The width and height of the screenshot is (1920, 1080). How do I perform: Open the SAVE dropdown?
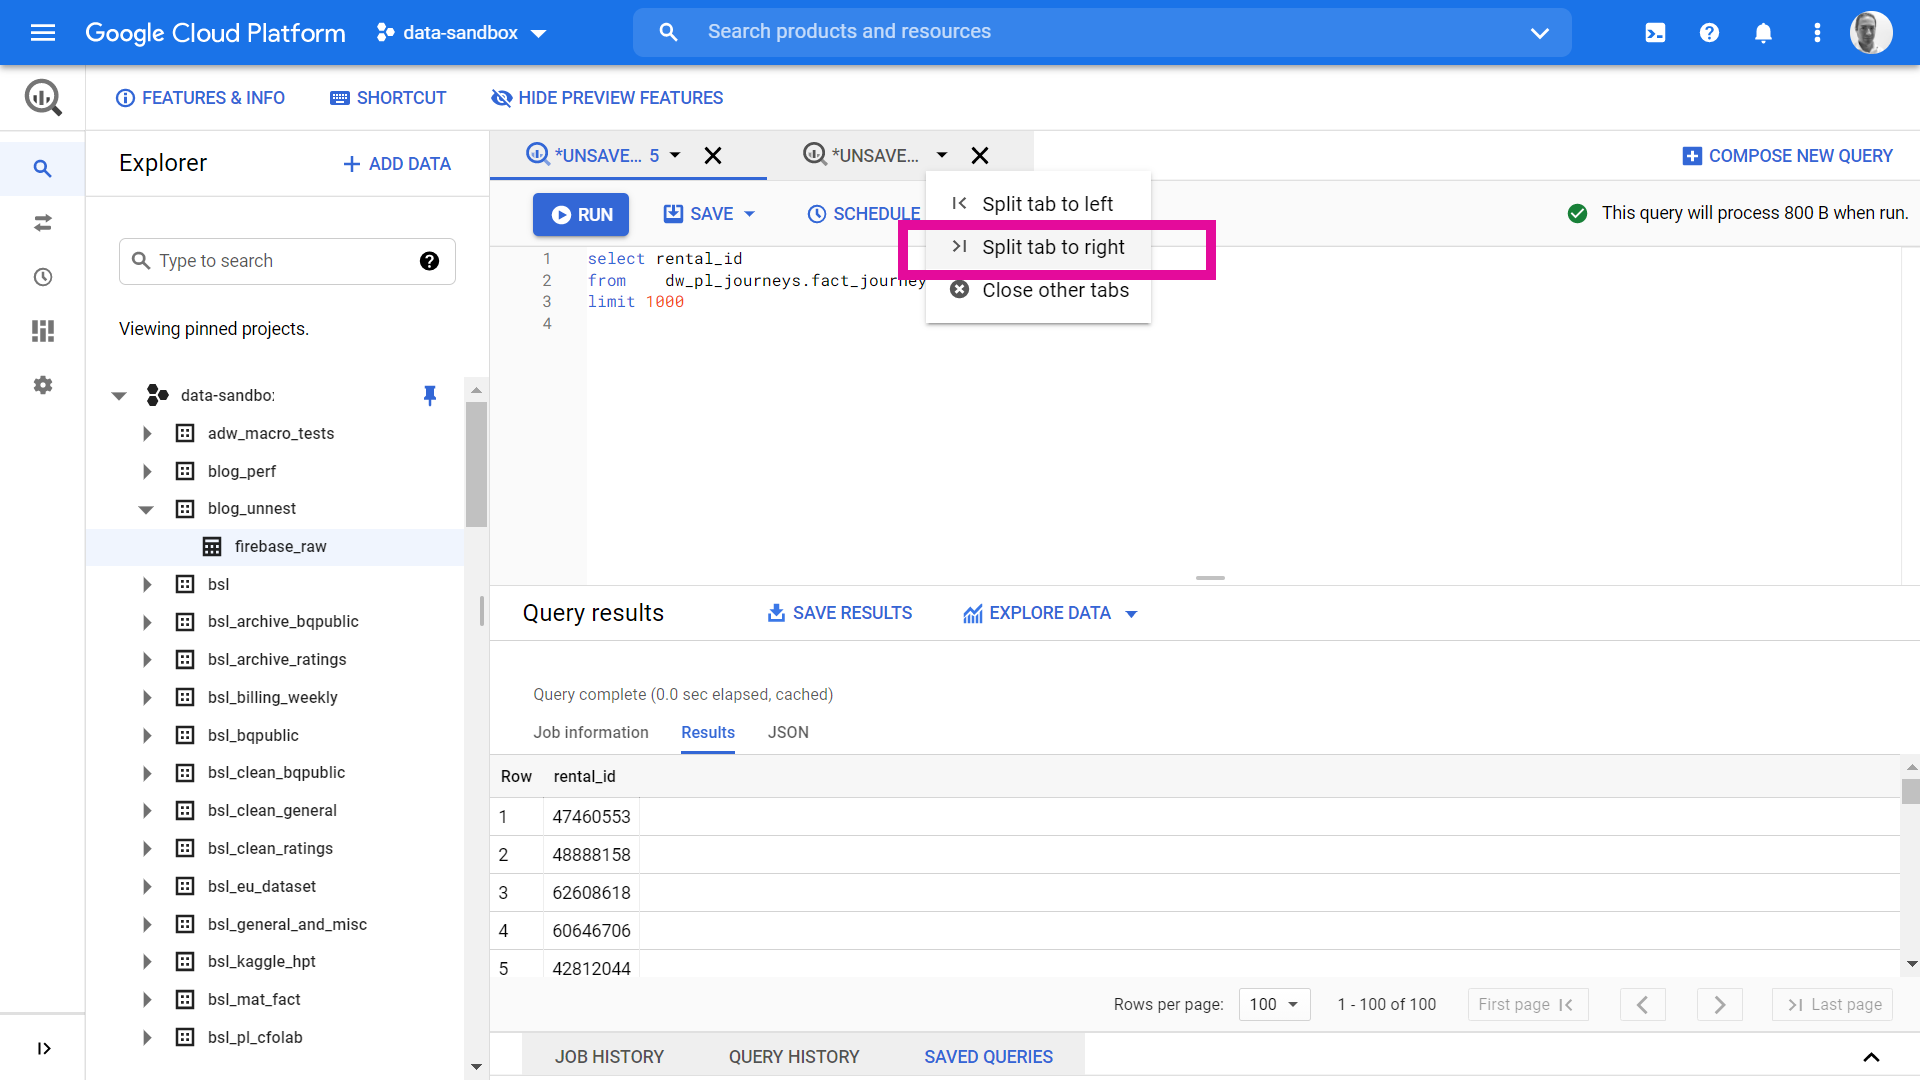pyautogui.click(x=750, y=214)
